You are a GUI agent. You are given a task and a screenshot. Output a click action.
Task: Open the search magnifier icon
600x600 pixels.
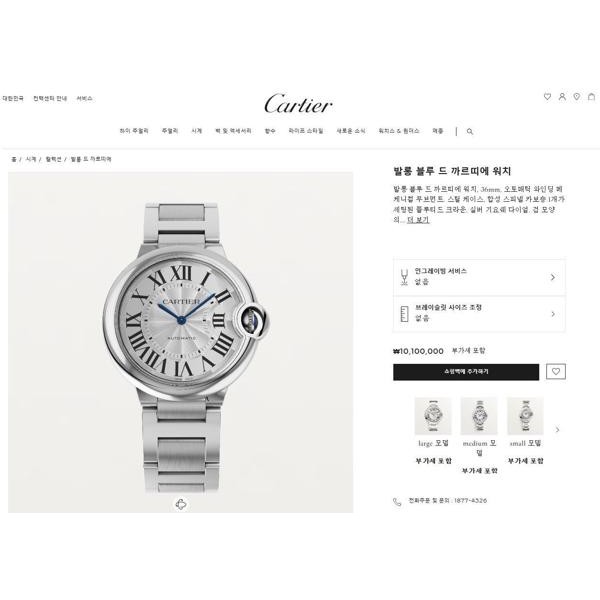[x=470, y=131]
